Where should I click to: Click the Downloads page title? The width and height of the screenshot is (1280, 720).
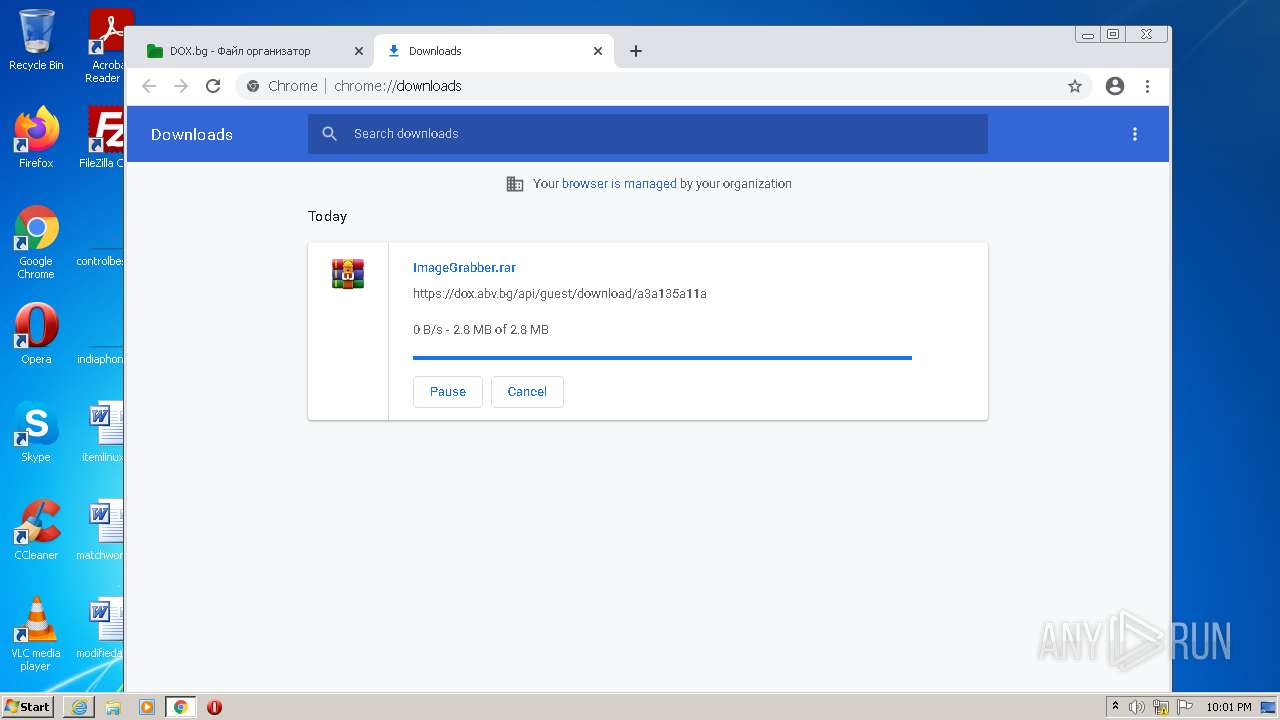[192, 134]
